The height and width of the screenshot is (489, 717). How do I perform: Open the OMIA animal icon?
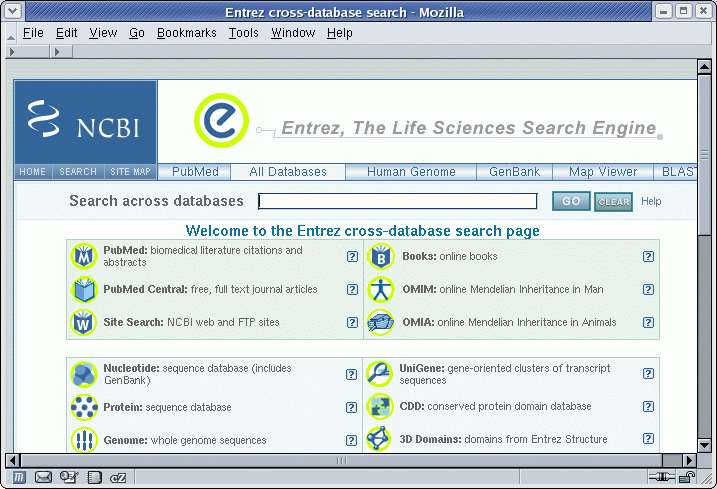(380, 322)
